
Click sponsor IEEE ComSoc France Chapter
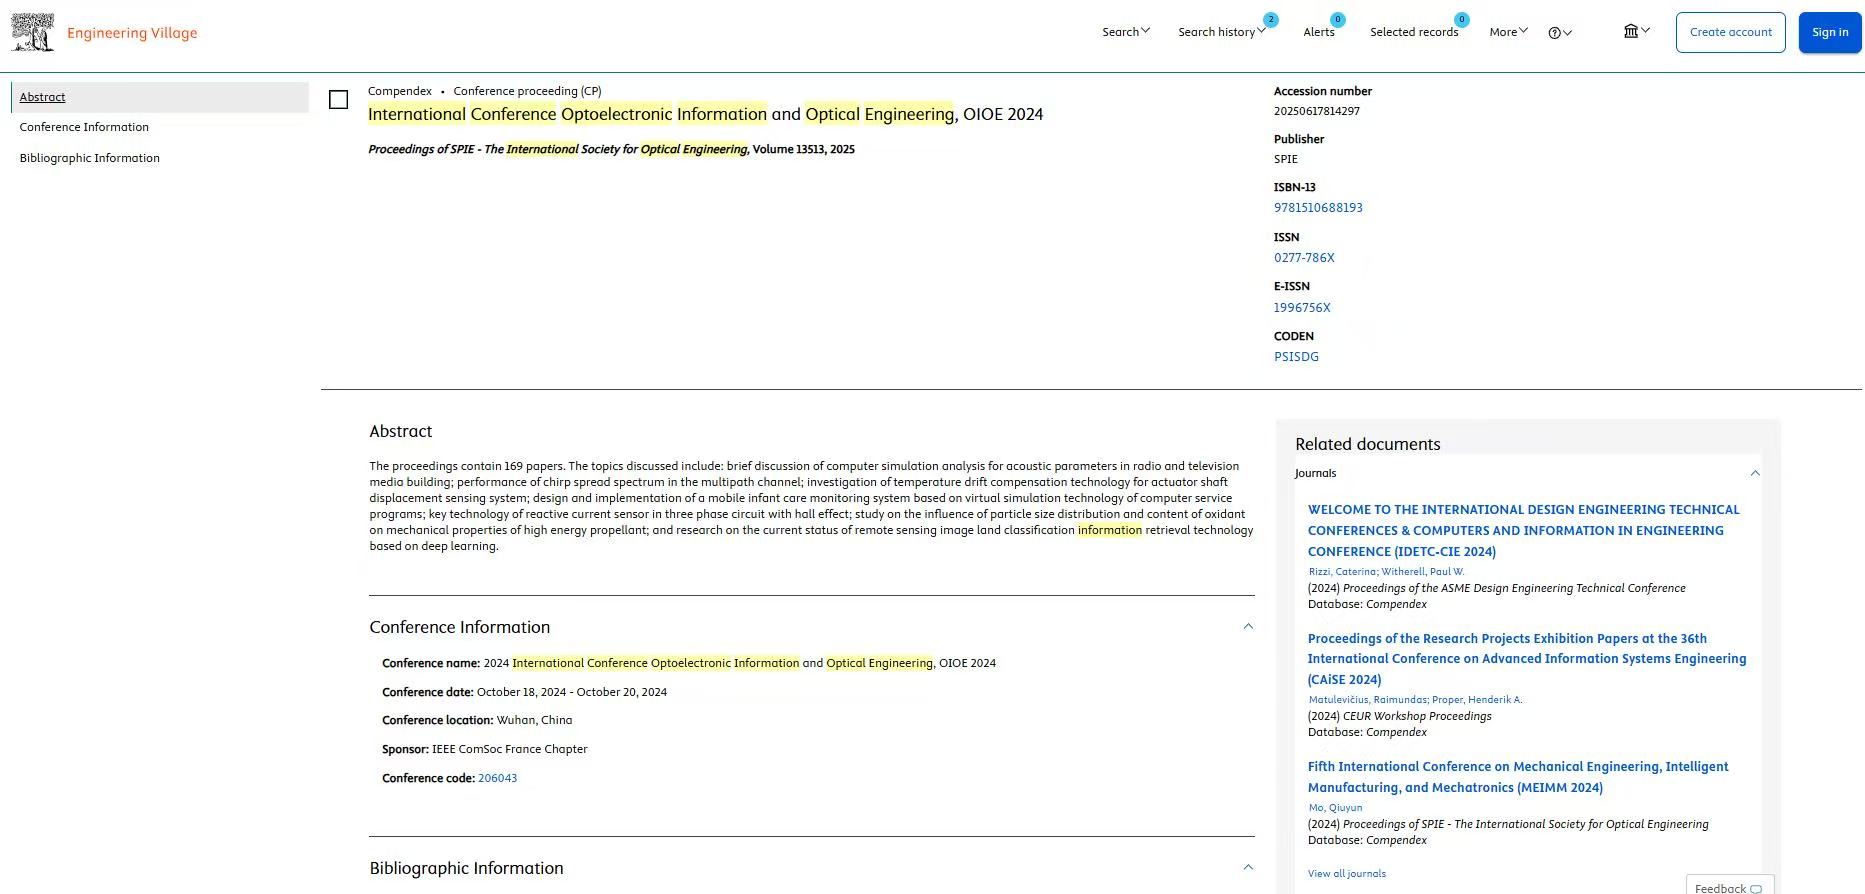[x=509, y=749]
